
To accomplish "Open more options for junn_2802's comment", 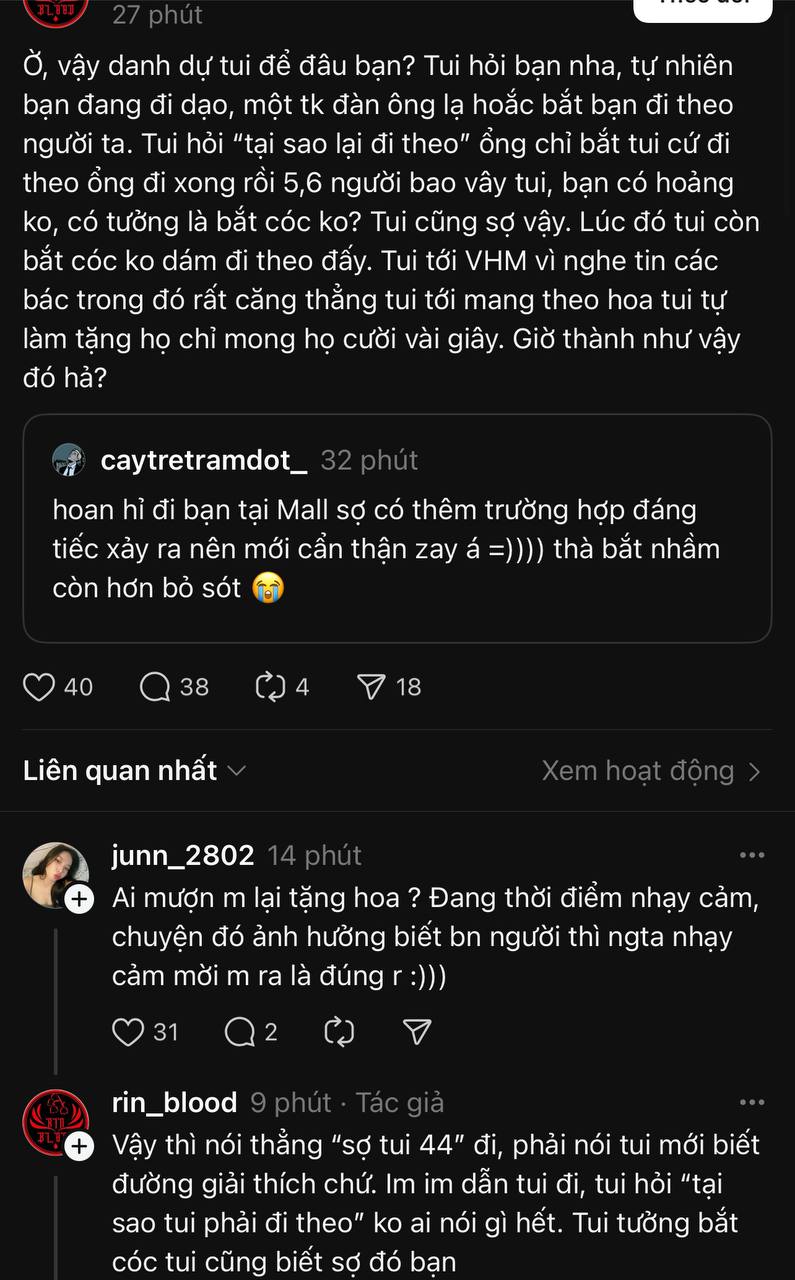I will tap(751, 856).
